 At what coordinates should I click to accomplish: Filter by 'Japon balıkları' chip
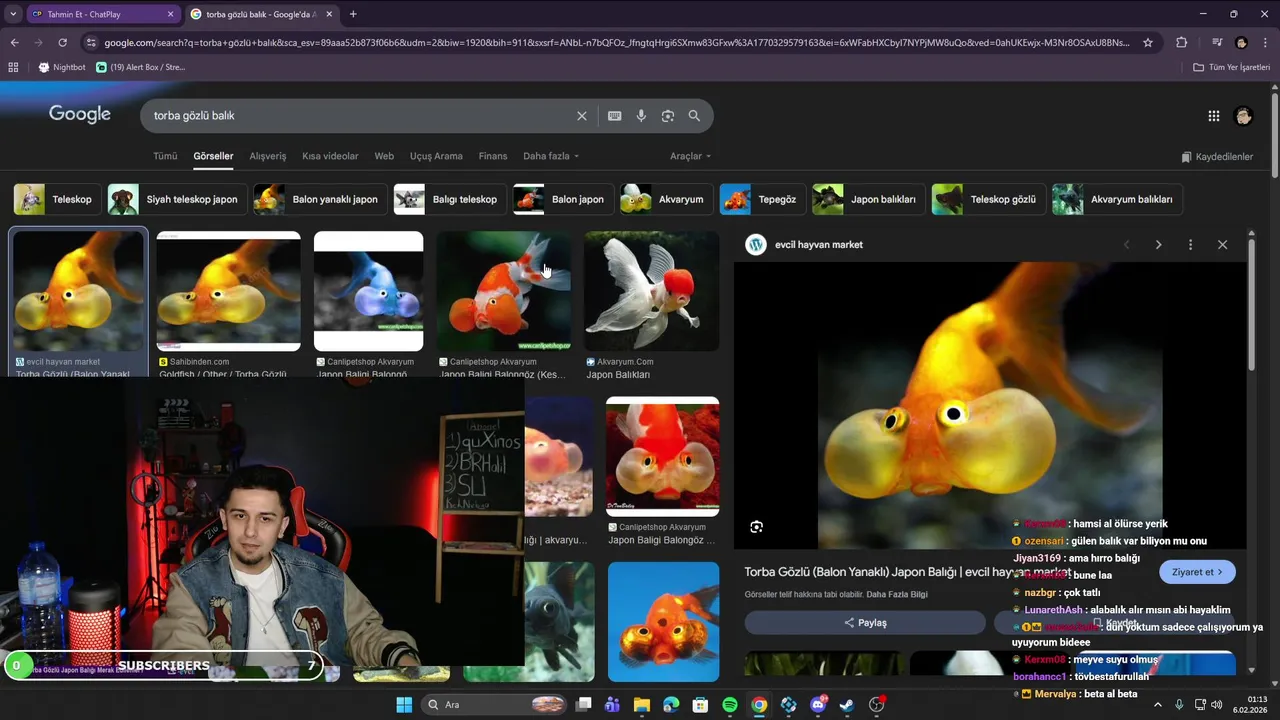click(868, 199)
